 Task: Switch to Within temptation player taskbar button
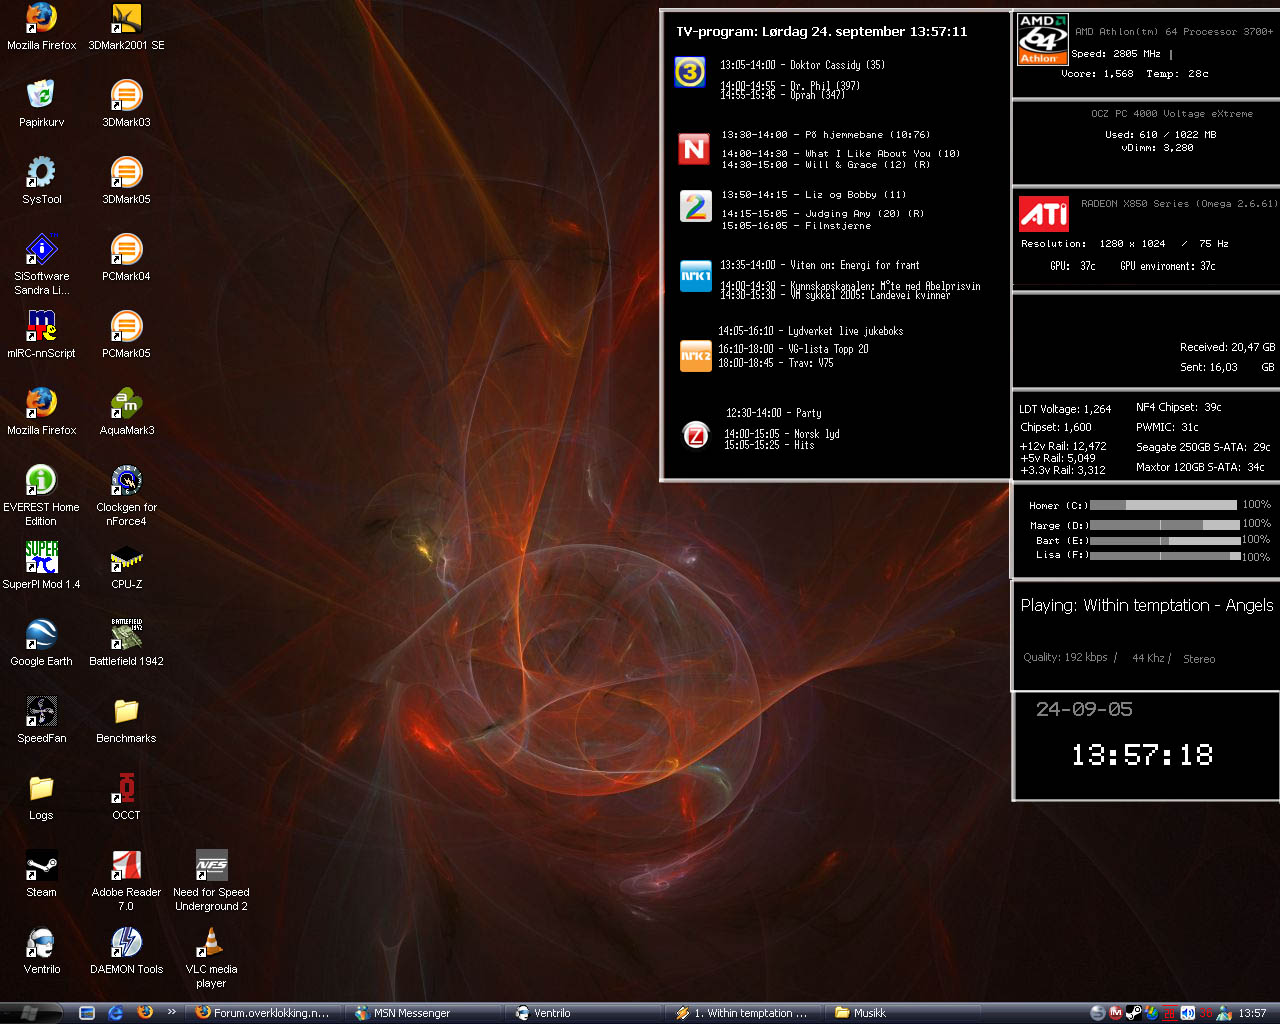coord(746,1013)
